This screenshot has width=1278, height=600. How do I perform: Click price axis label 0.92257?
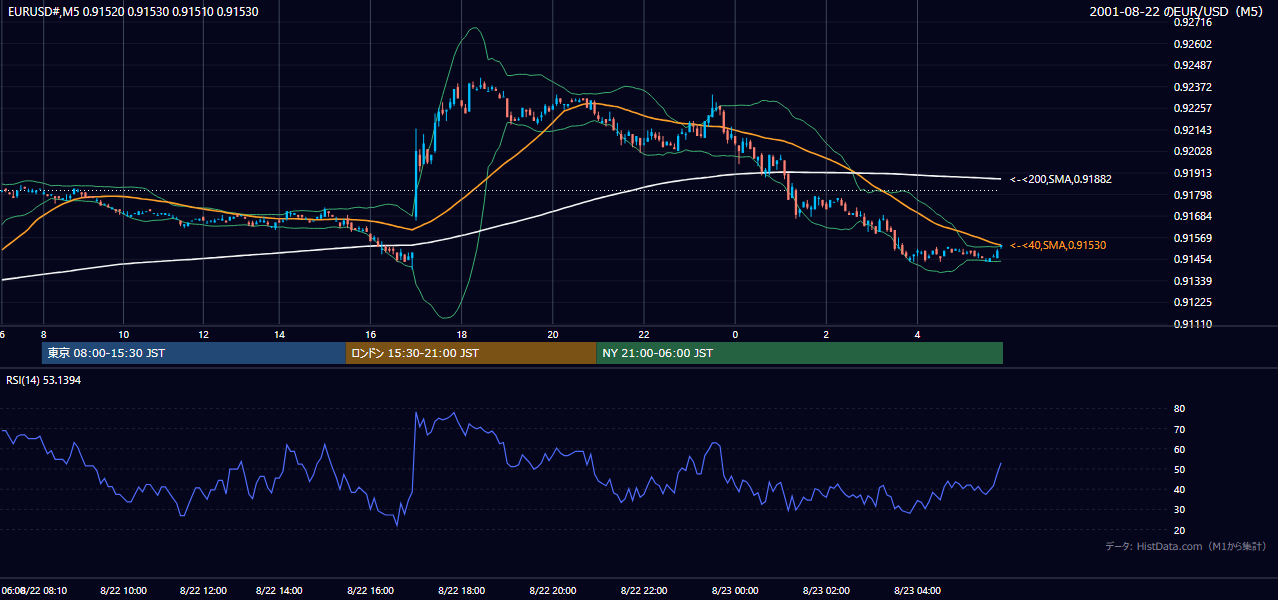[x=1192, y=108]
